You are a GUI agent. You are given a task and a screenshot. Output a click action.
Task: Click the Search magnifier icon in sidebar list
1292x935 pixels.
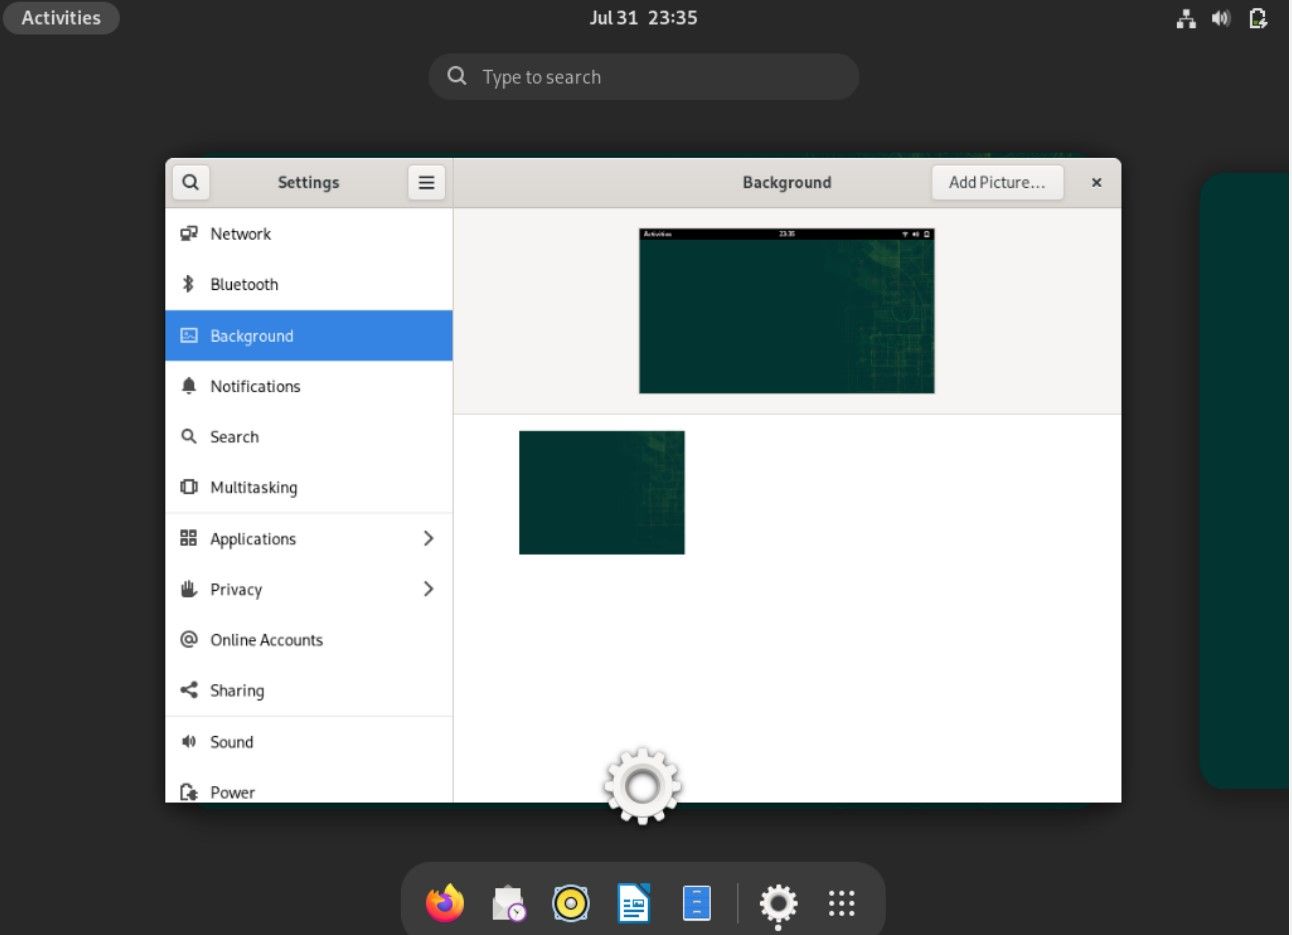pyautogui.click(x=188, y=436)
